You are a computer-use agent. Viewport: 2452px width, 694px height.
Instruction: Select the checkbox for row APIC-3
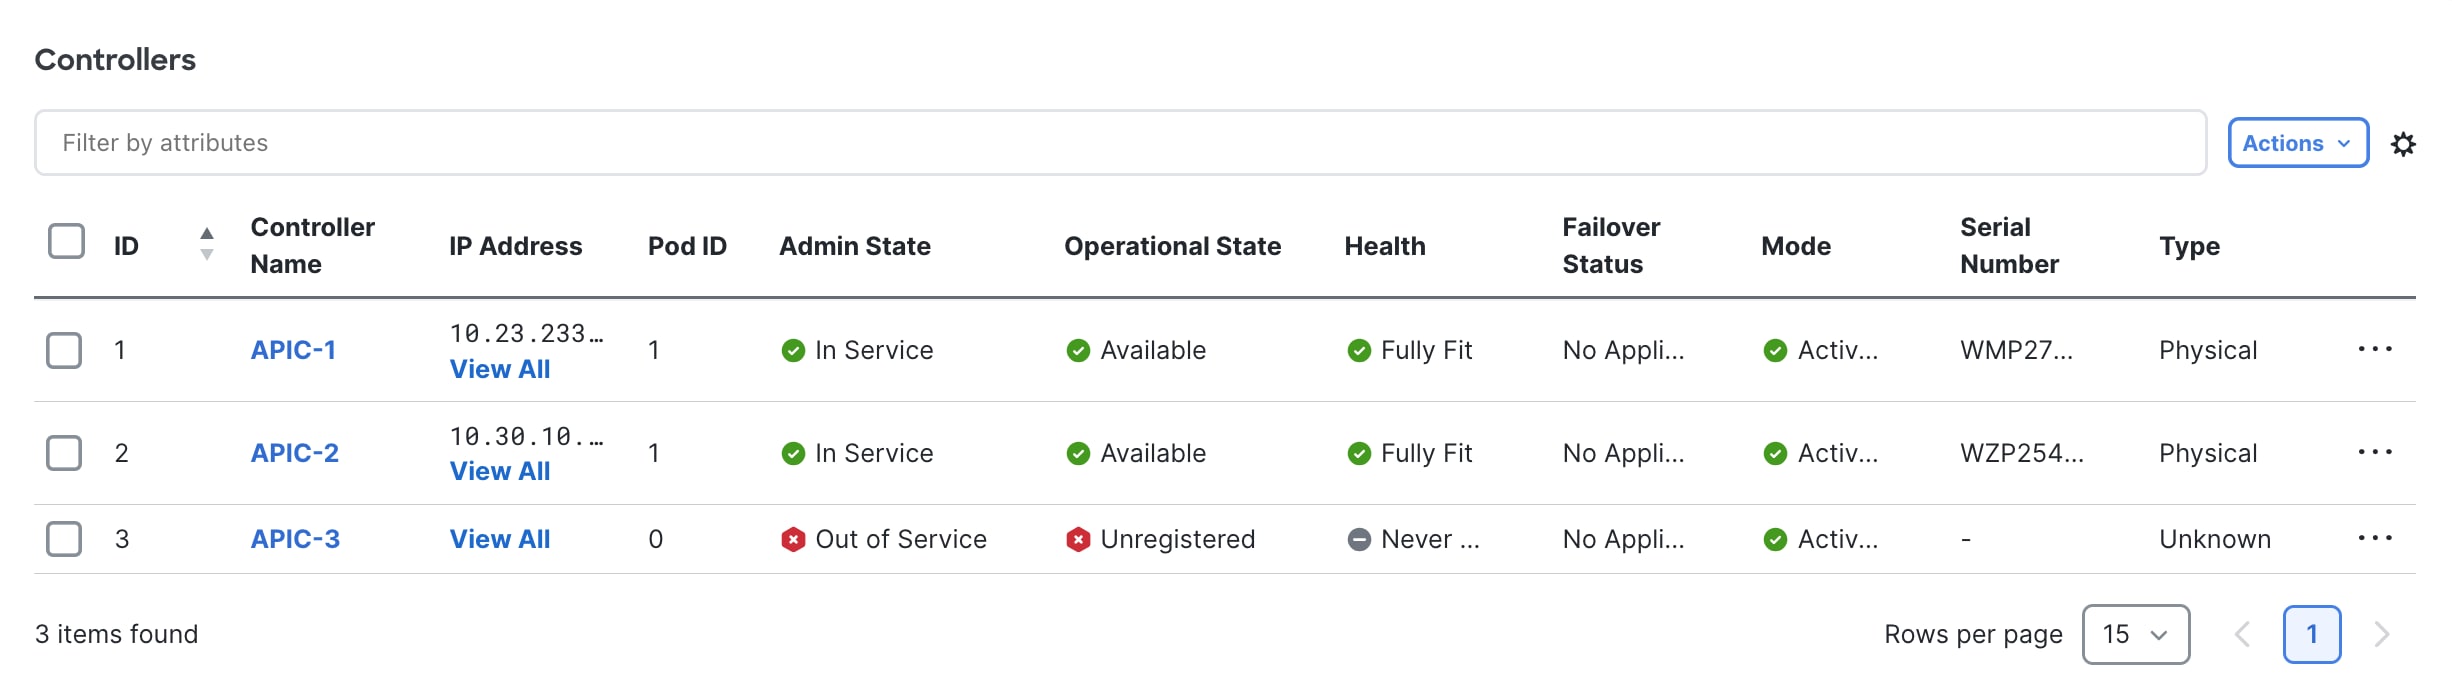65,538
